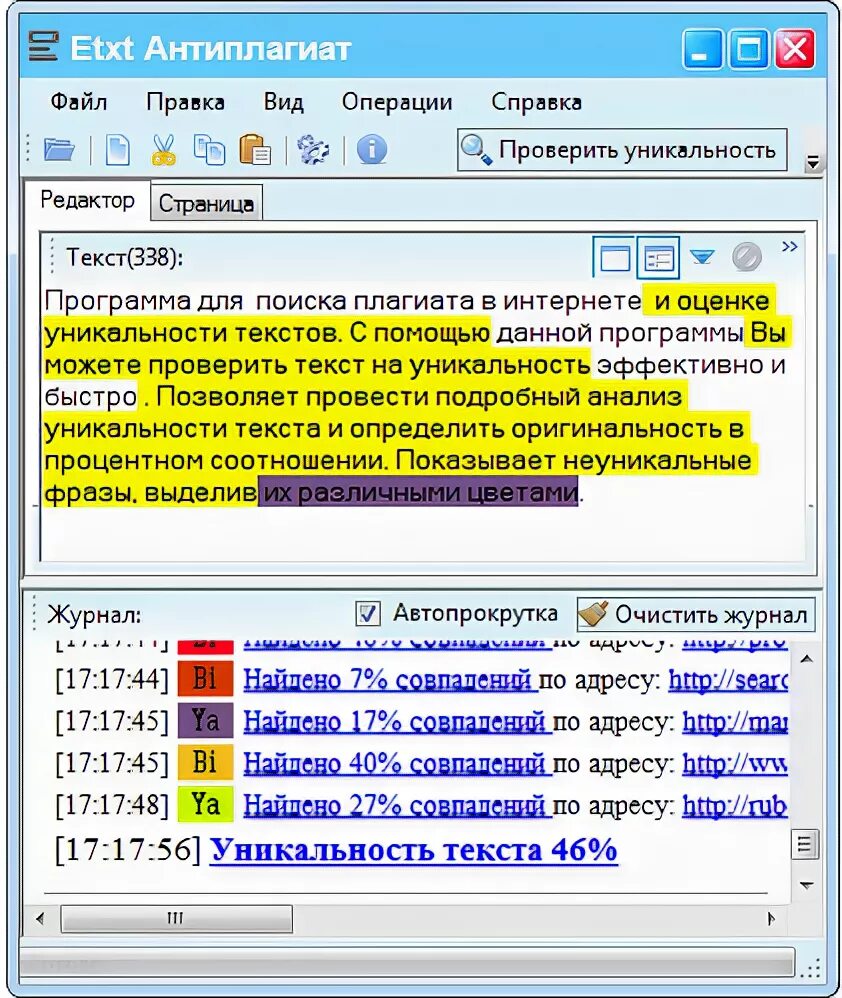842x998 pixels.
Task: Click the yellow Bi badge at 17:17:45
Action: pos(205,762)
